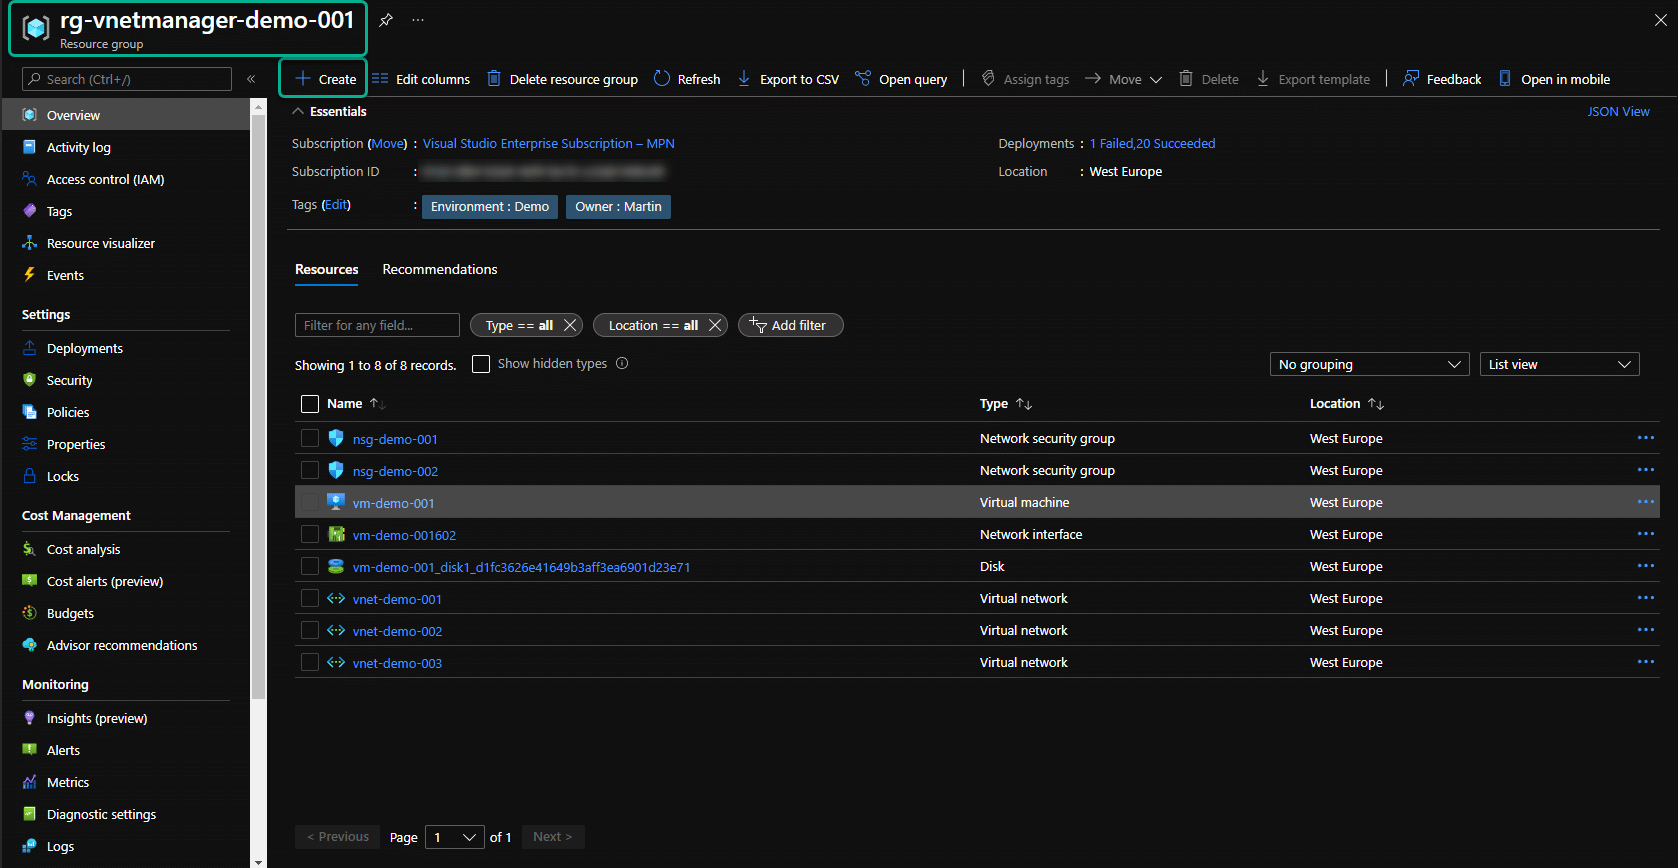Open the Page number dropdown
Image resolution: width=1678 pixels, height=868 pixels.
[455, 837]
